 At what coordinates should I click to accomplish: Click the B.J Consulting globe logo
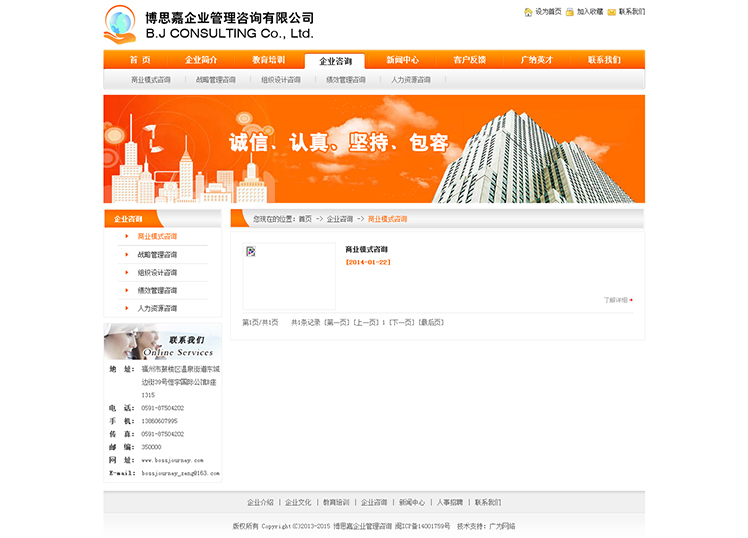(x=120, y=24)
